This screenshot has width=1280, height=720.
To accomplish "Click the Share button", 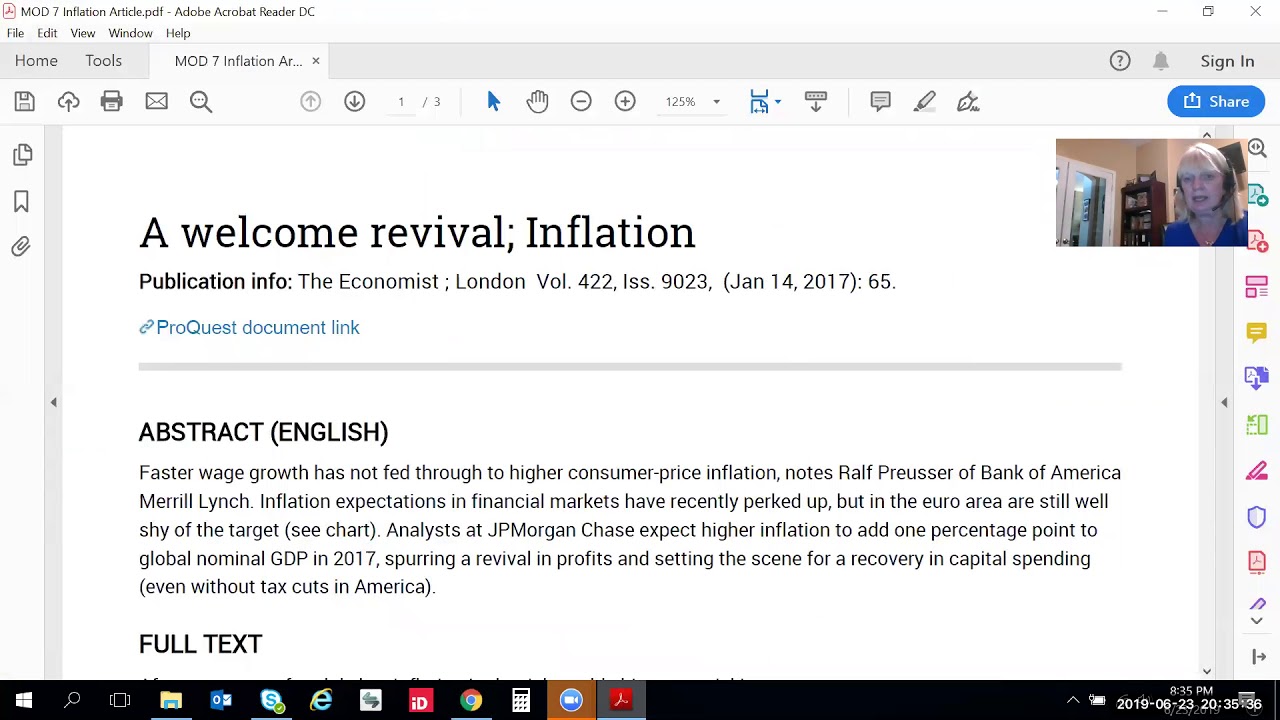I will point(1216,101).
